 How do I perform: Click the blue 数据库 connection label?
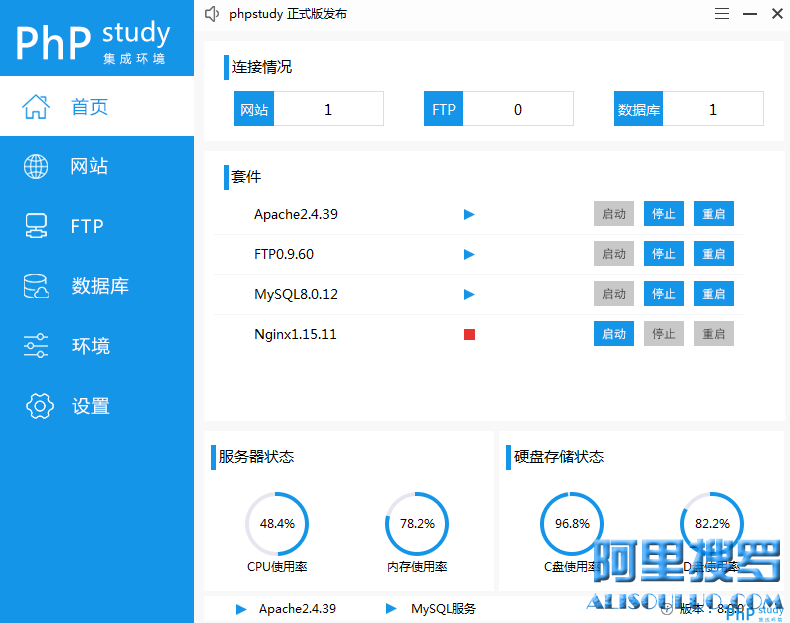pyautogui.click(x=638, y=109)
